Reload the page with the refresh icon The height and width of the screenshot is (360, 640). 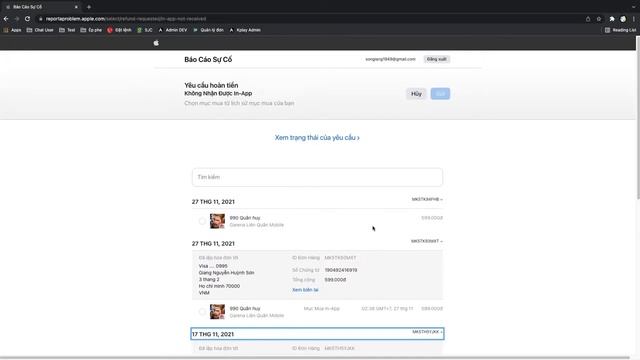[27, 19]
